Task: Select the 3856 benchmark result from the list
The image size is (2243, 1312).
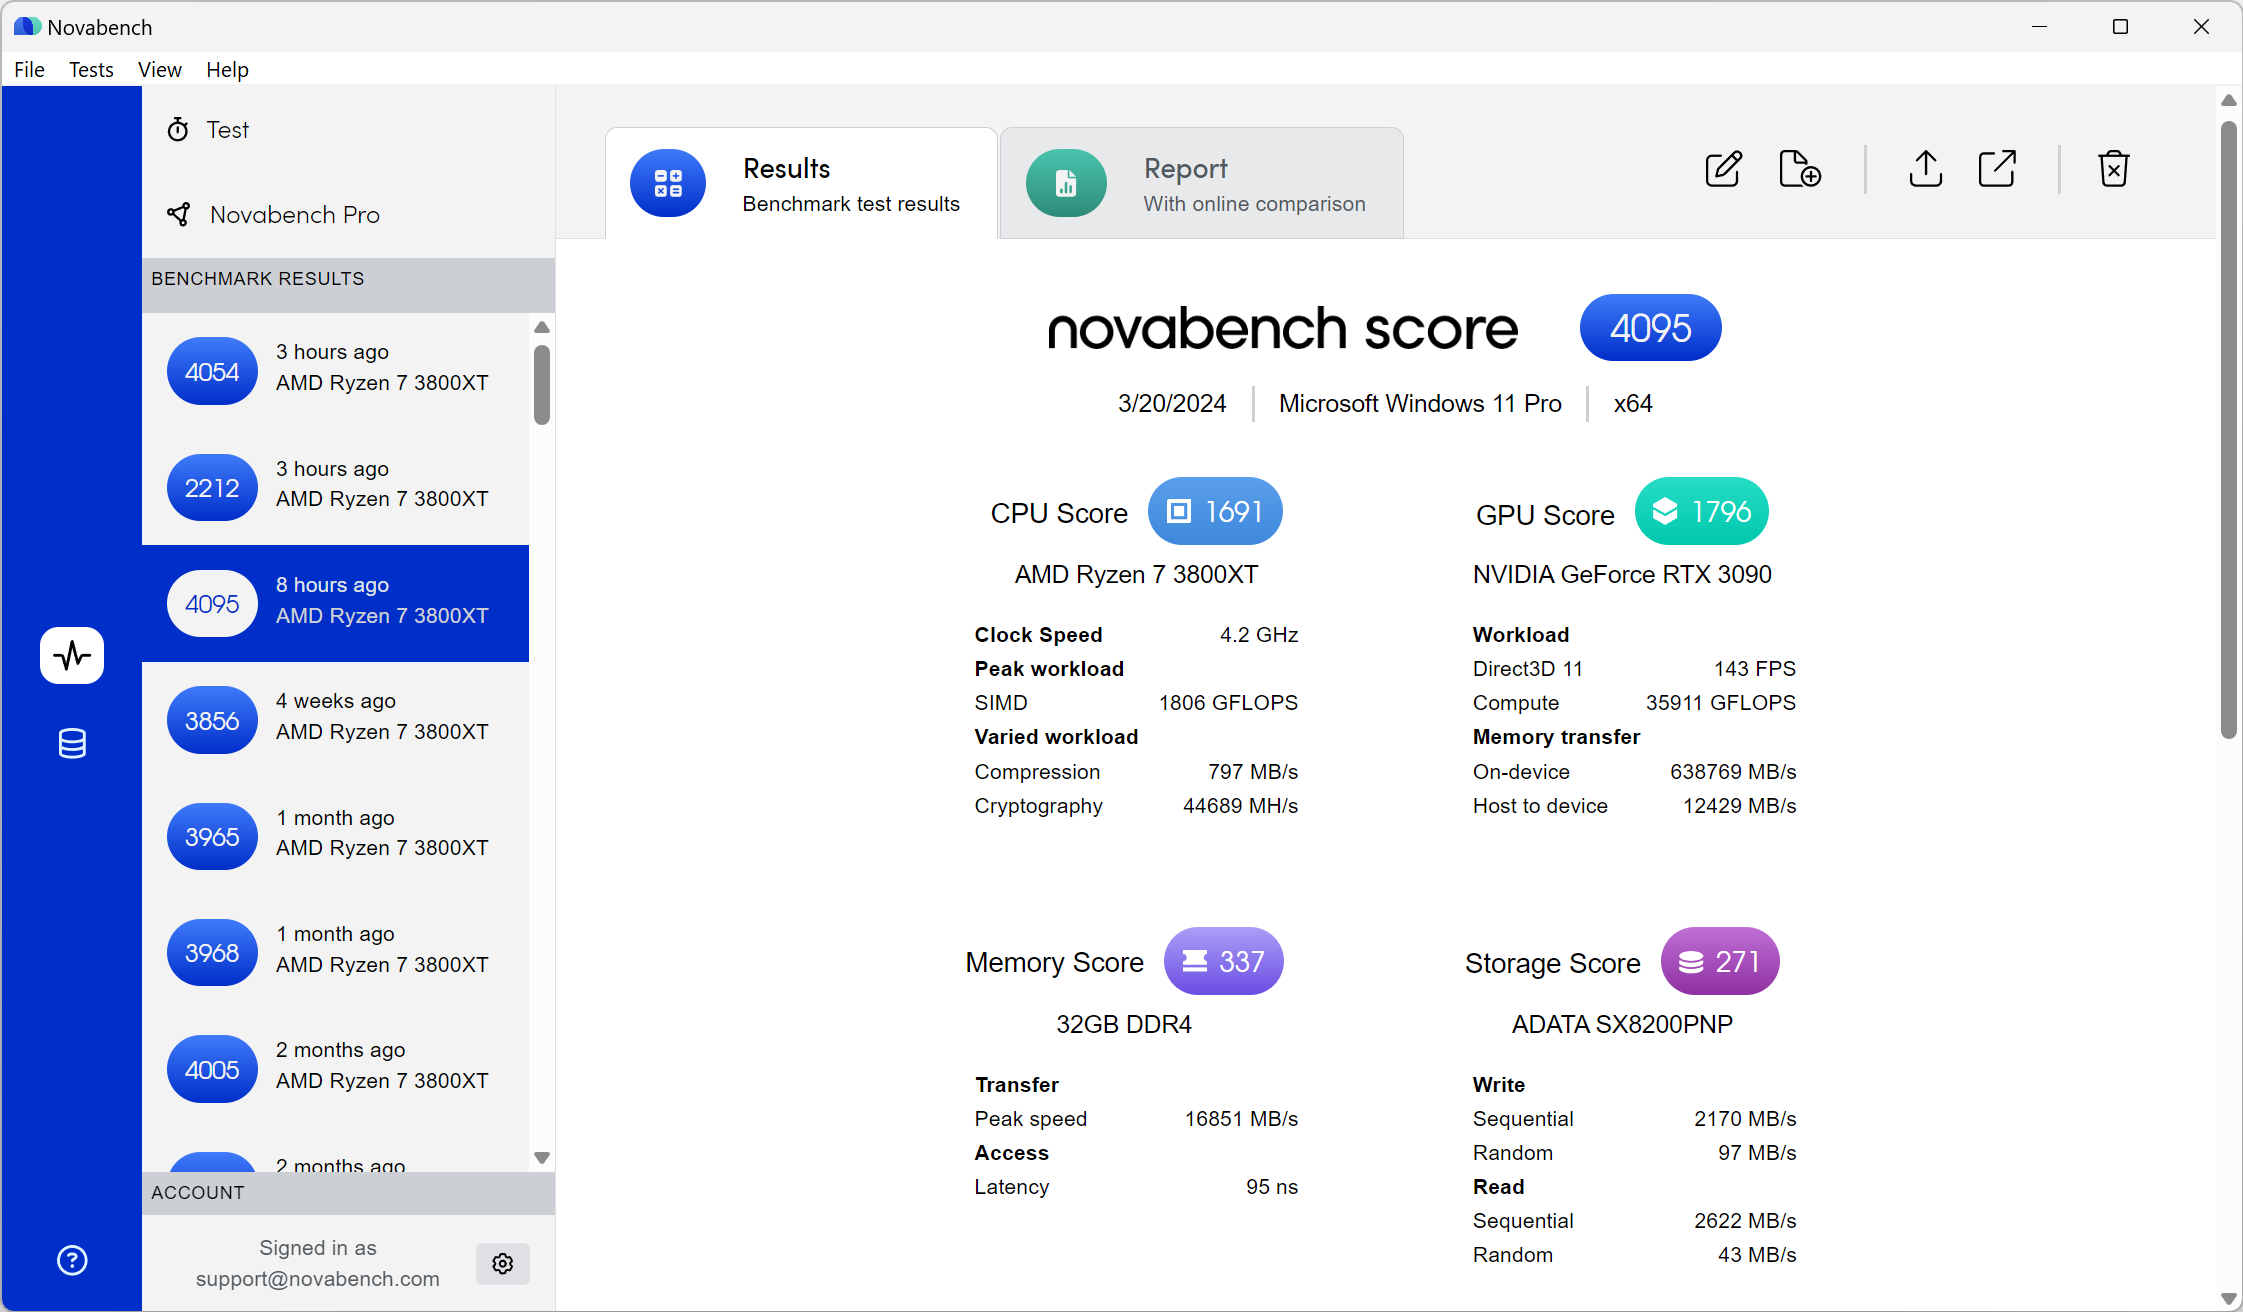Action: click(x=336, y=719)
